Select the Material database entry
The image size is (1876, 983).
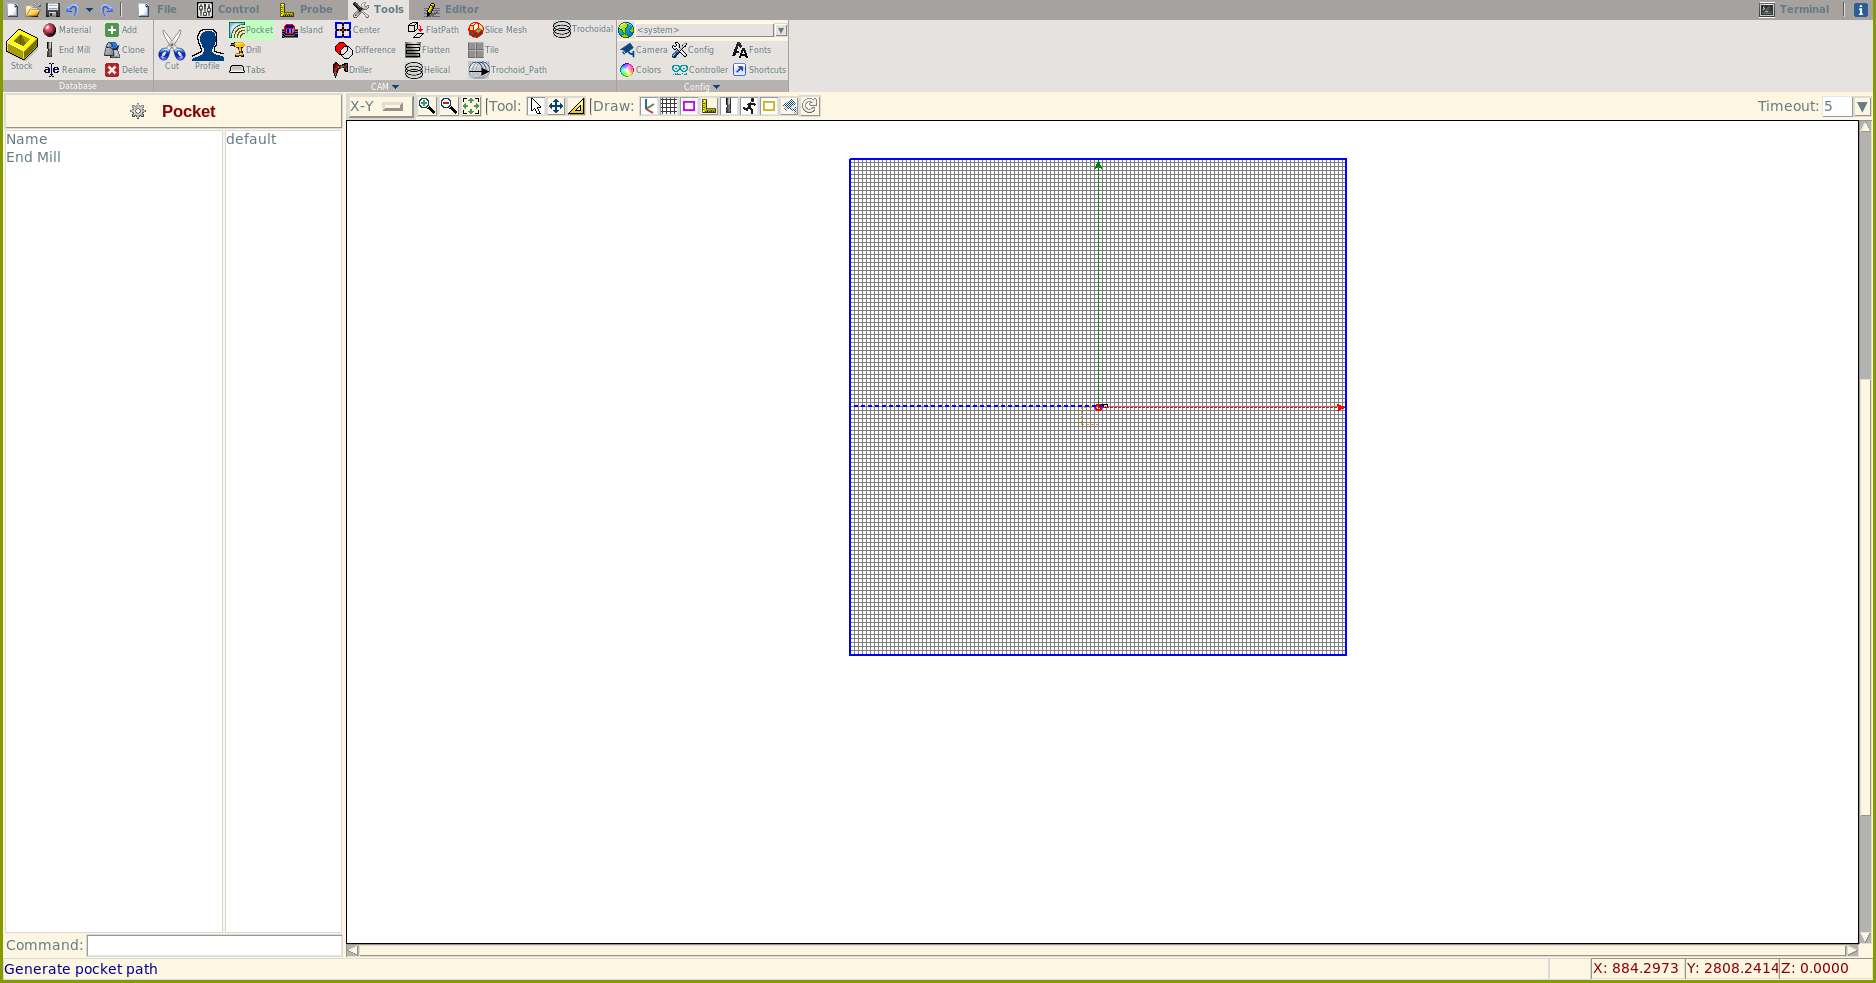pos(67,30)
